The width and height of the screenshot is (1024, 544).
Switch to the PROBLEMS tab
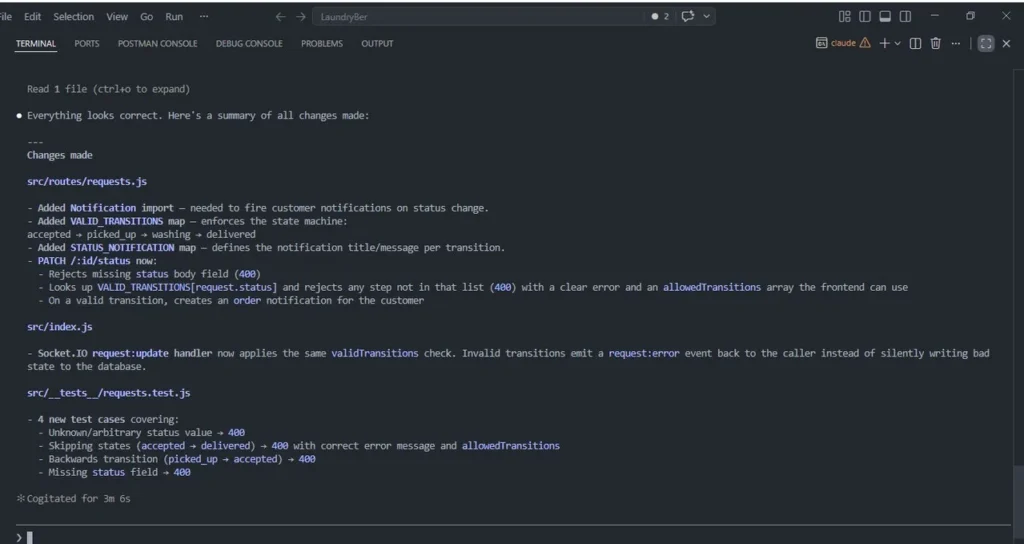pos(322,44)
